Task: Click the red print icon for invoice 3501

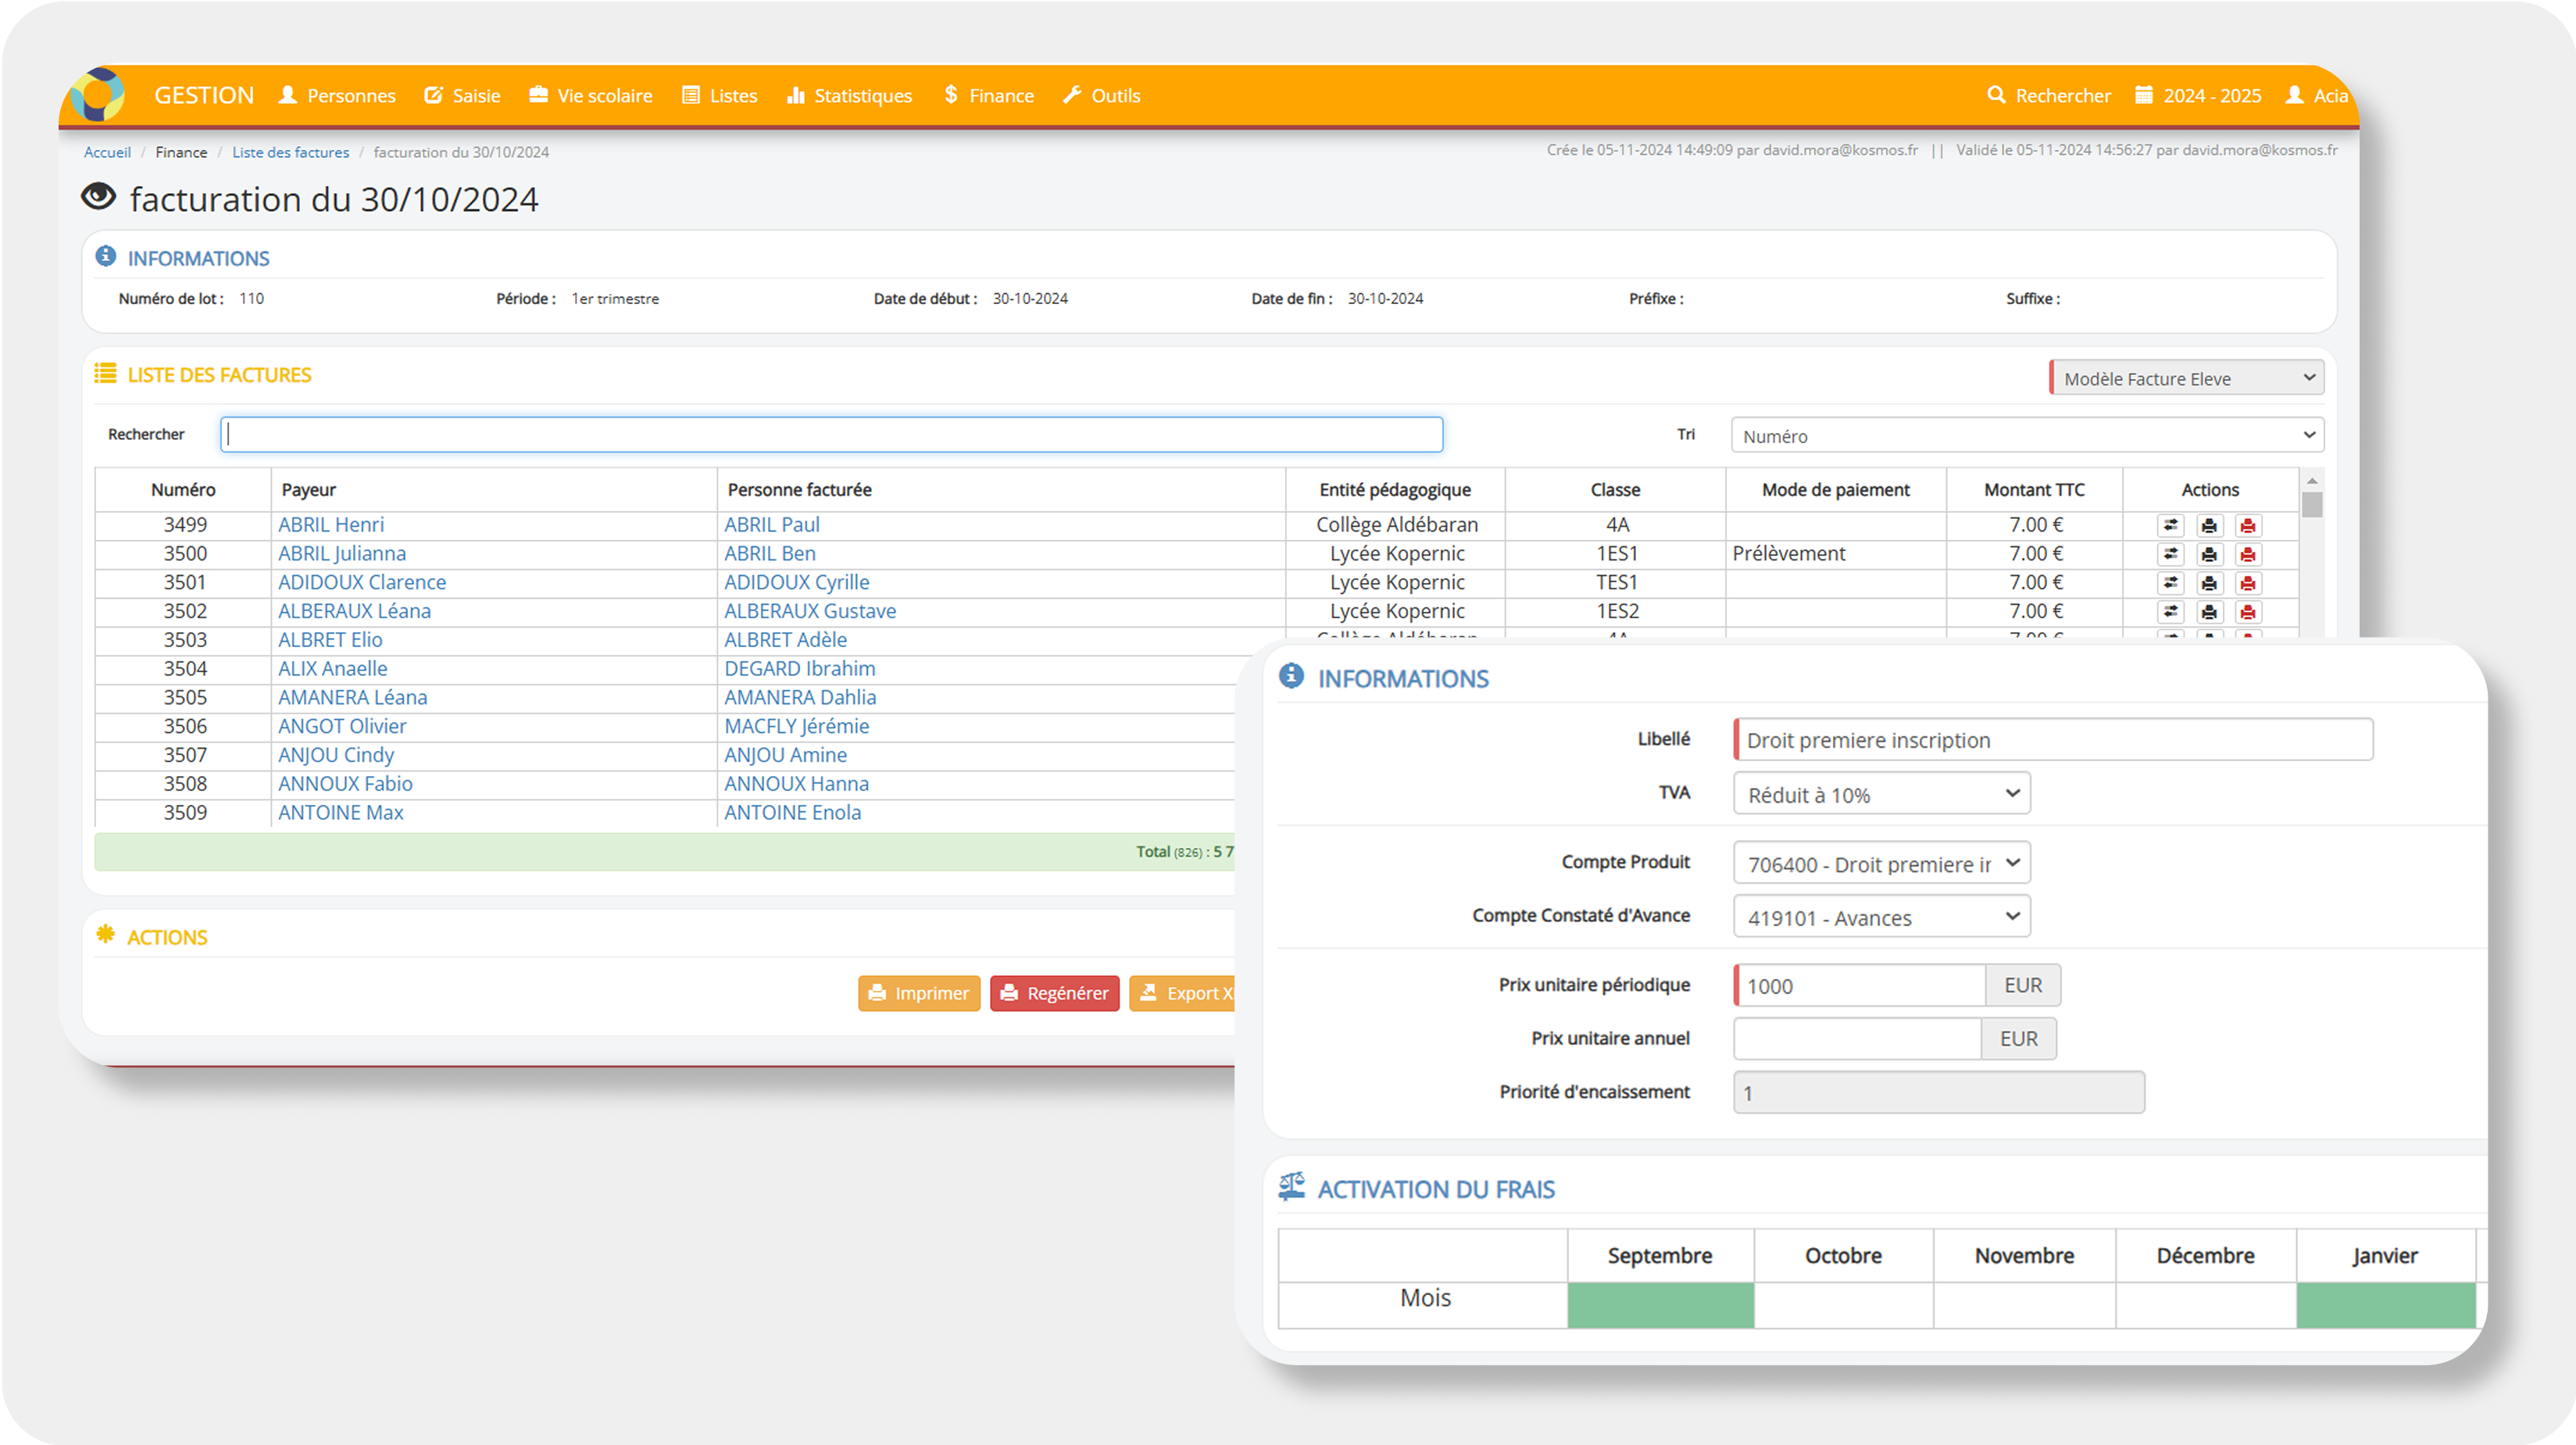Action: [x=2248, y=583]
